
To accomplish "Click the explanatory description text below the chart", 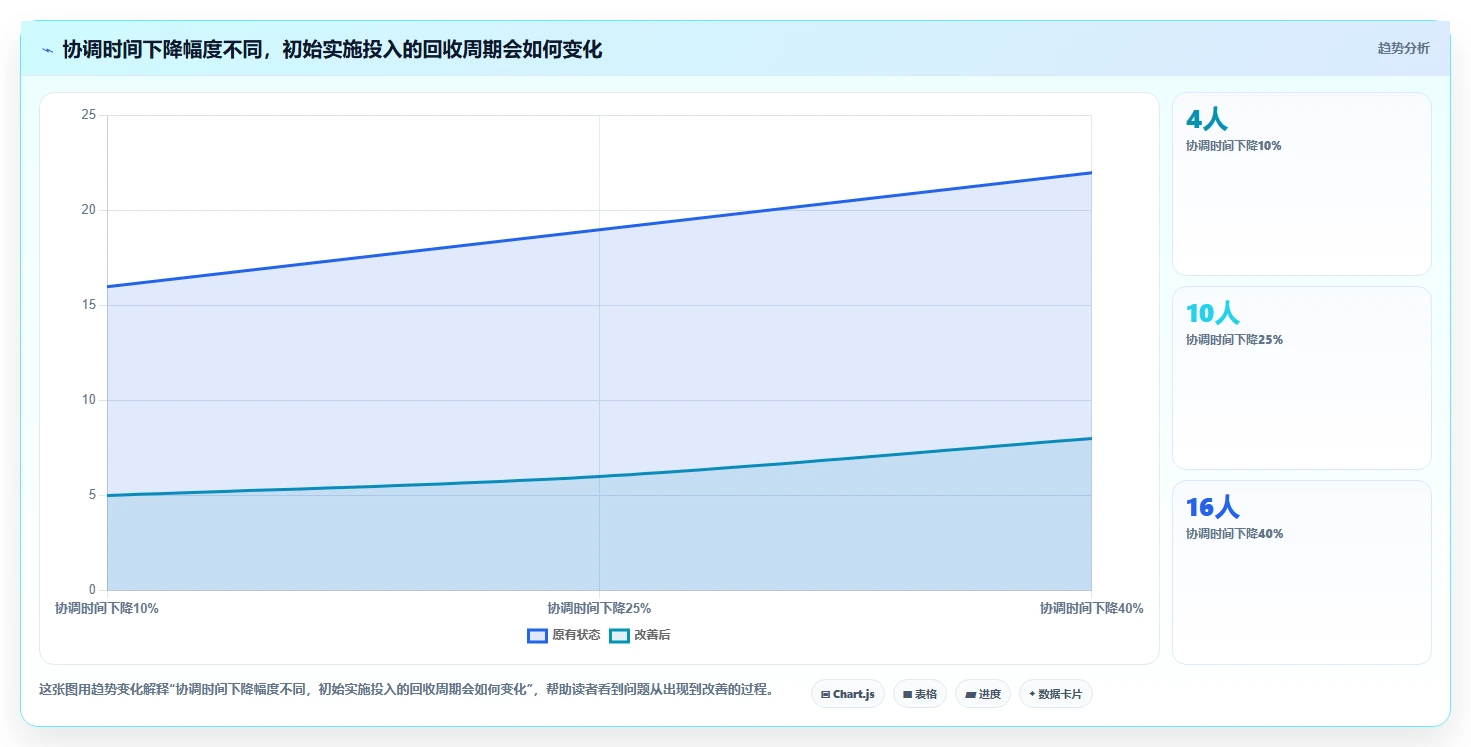I will pos(406,689).
